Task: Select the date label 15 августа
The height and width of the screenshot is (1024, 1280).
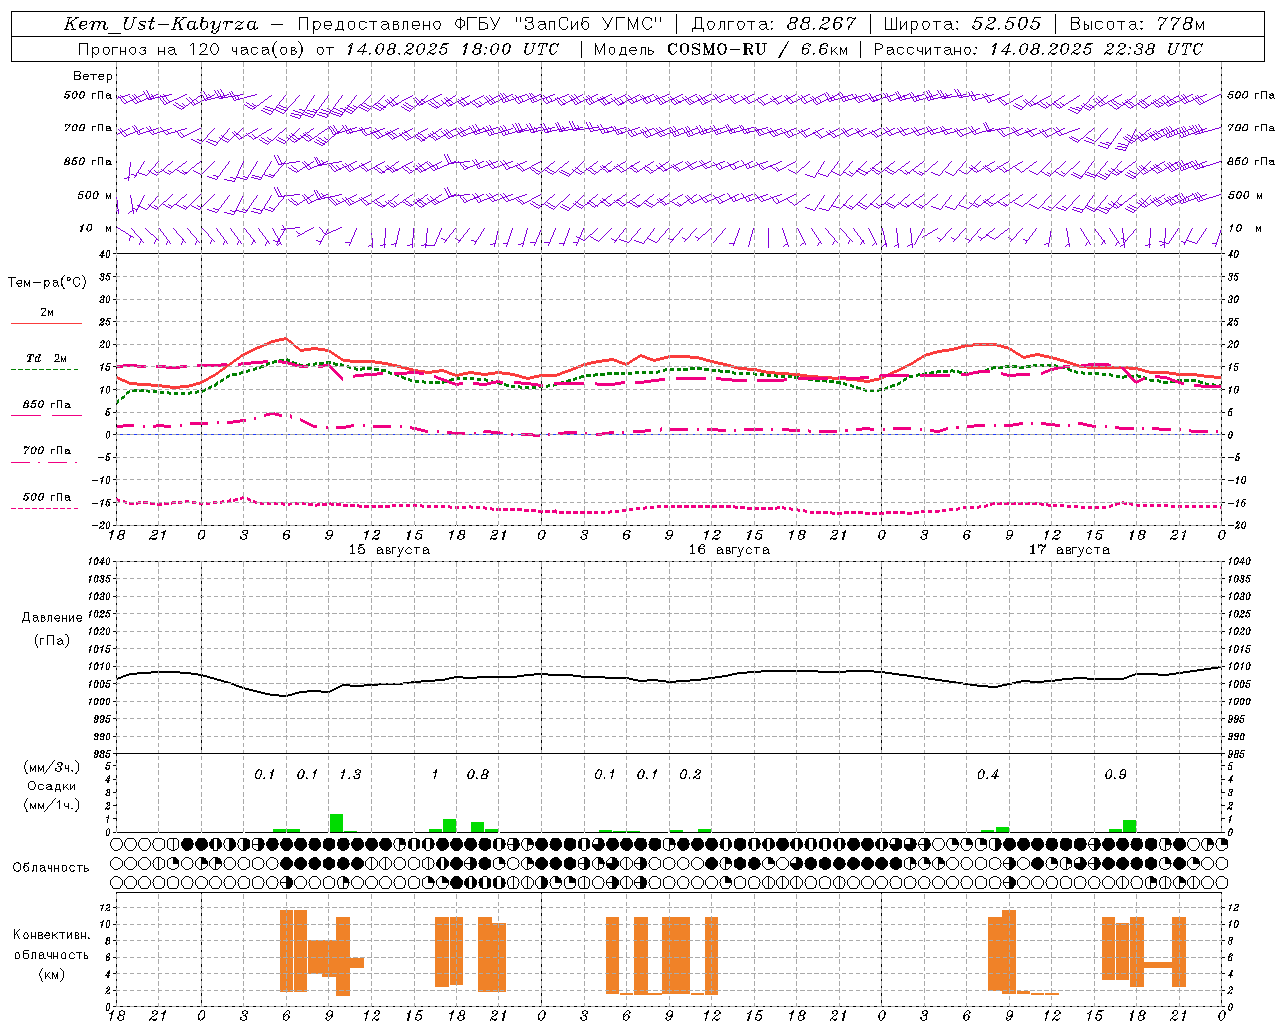Action: tap(389, 550)
